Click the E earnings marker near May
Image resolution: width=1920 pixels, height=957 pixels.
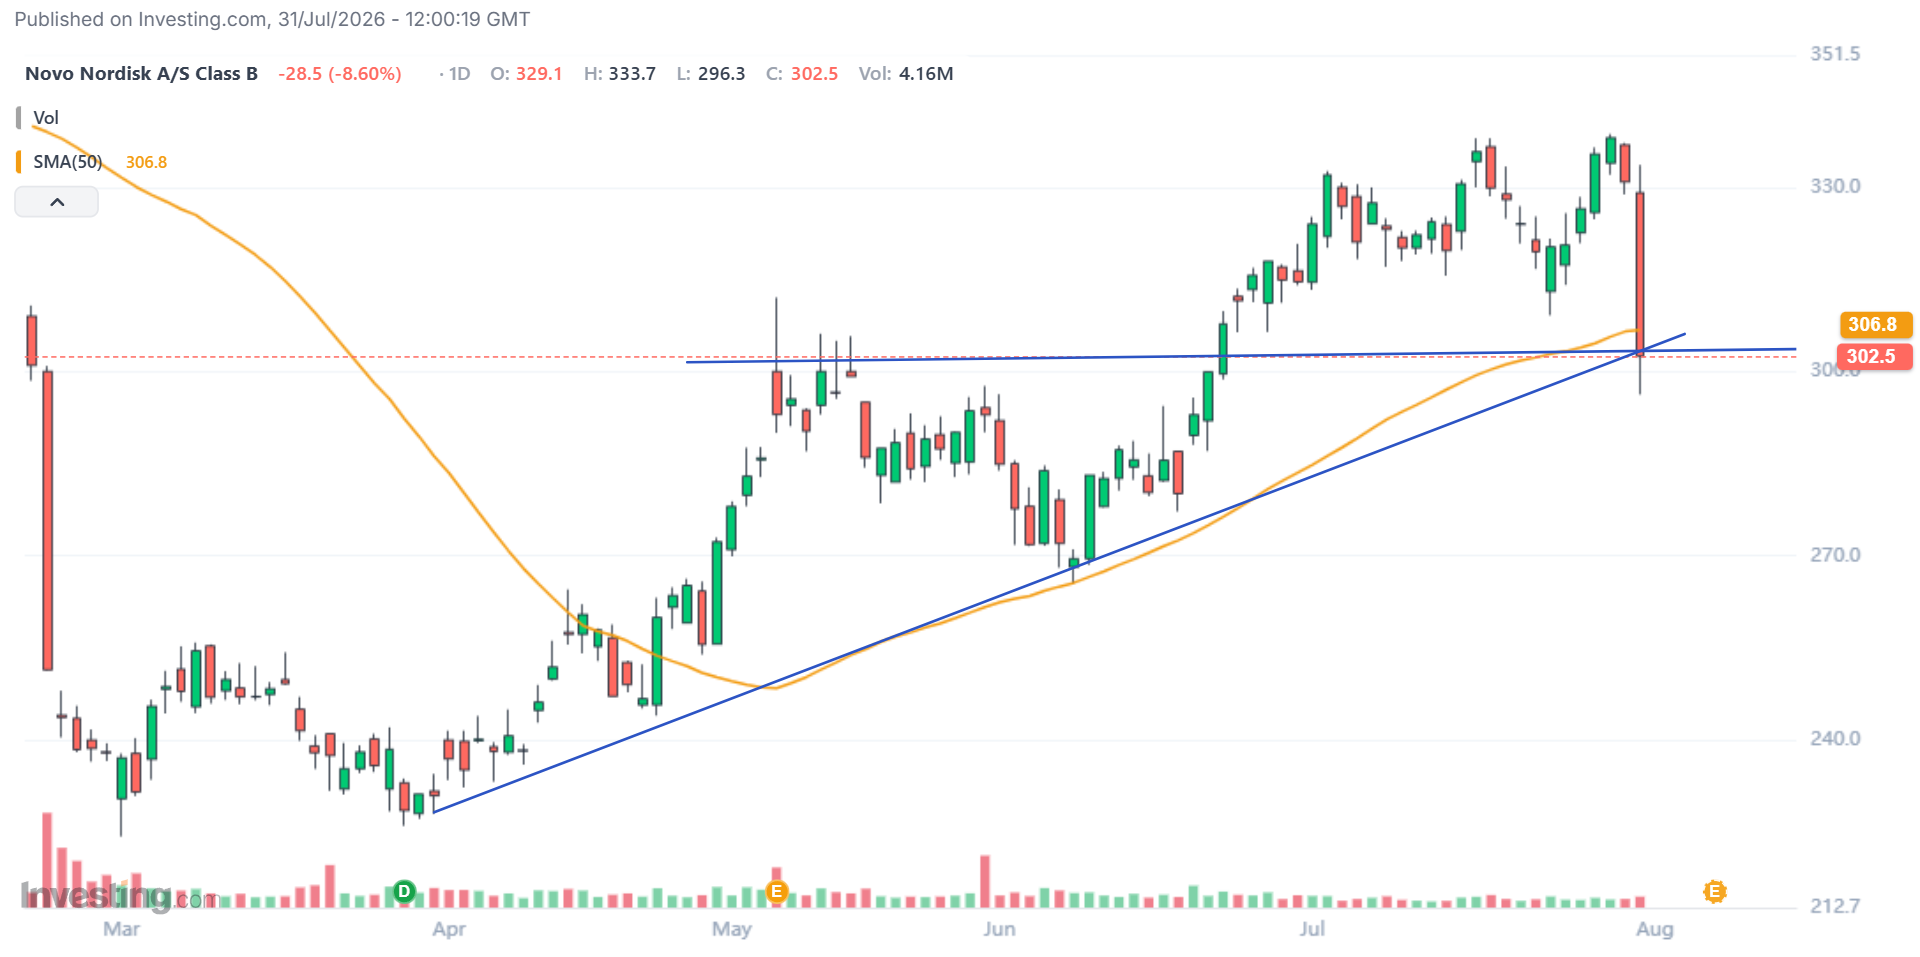pyautogui.click(x=776, y=891)
